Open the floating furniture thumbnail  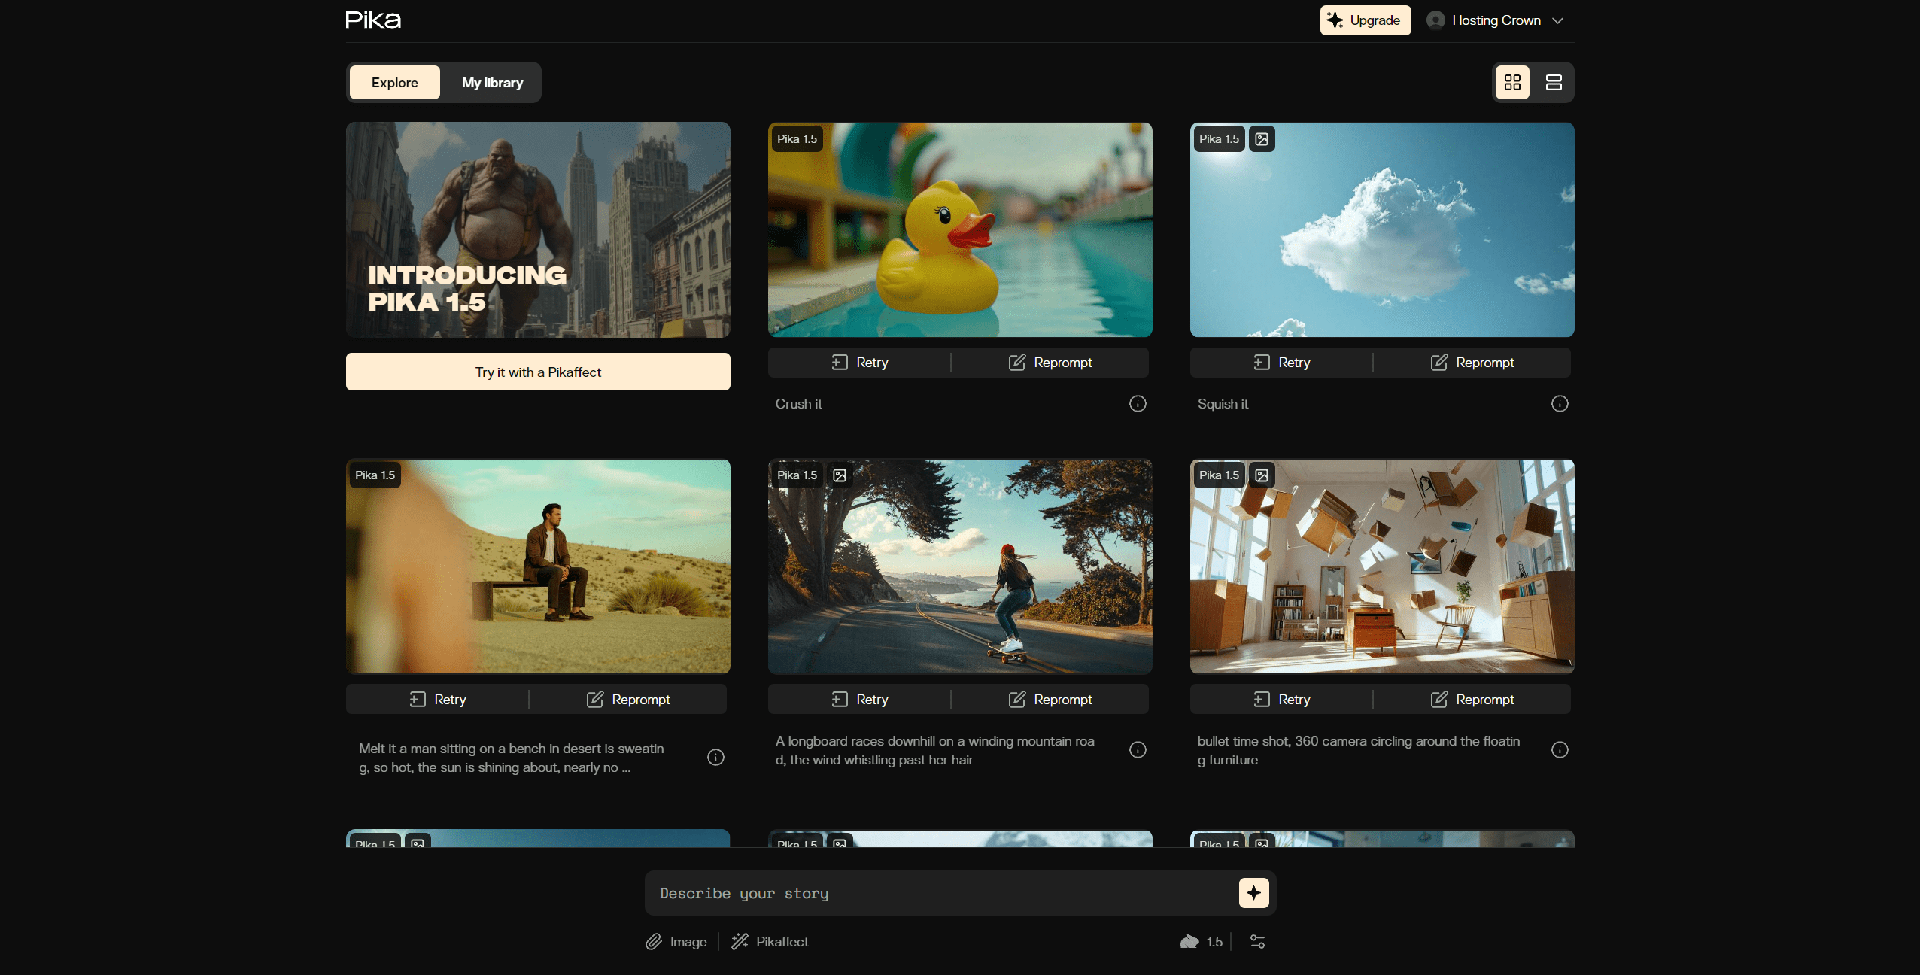[x=1382, y=567]
